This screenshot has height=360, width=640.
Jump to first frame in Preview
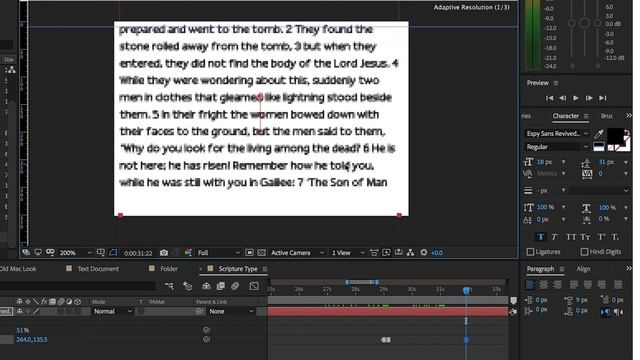(x=549, y=98)
